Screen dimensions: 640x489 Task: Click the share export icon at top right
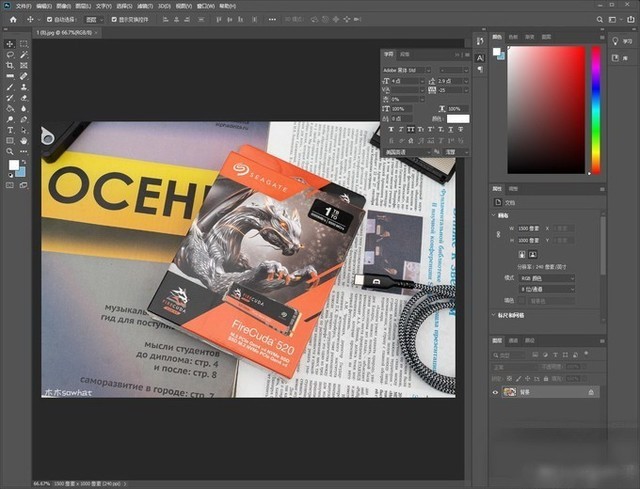631,19
